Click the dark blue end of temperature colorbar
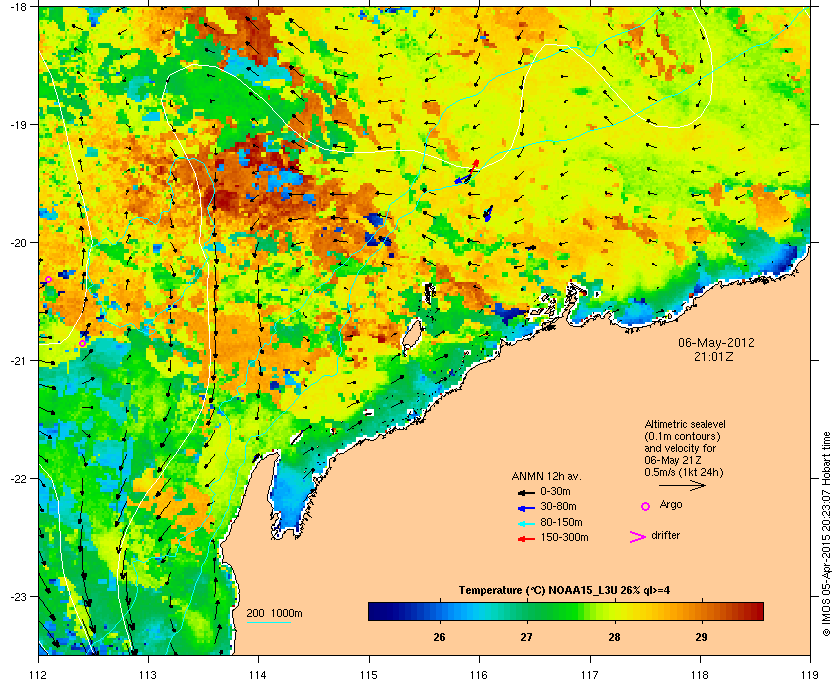 coord(375,611)
